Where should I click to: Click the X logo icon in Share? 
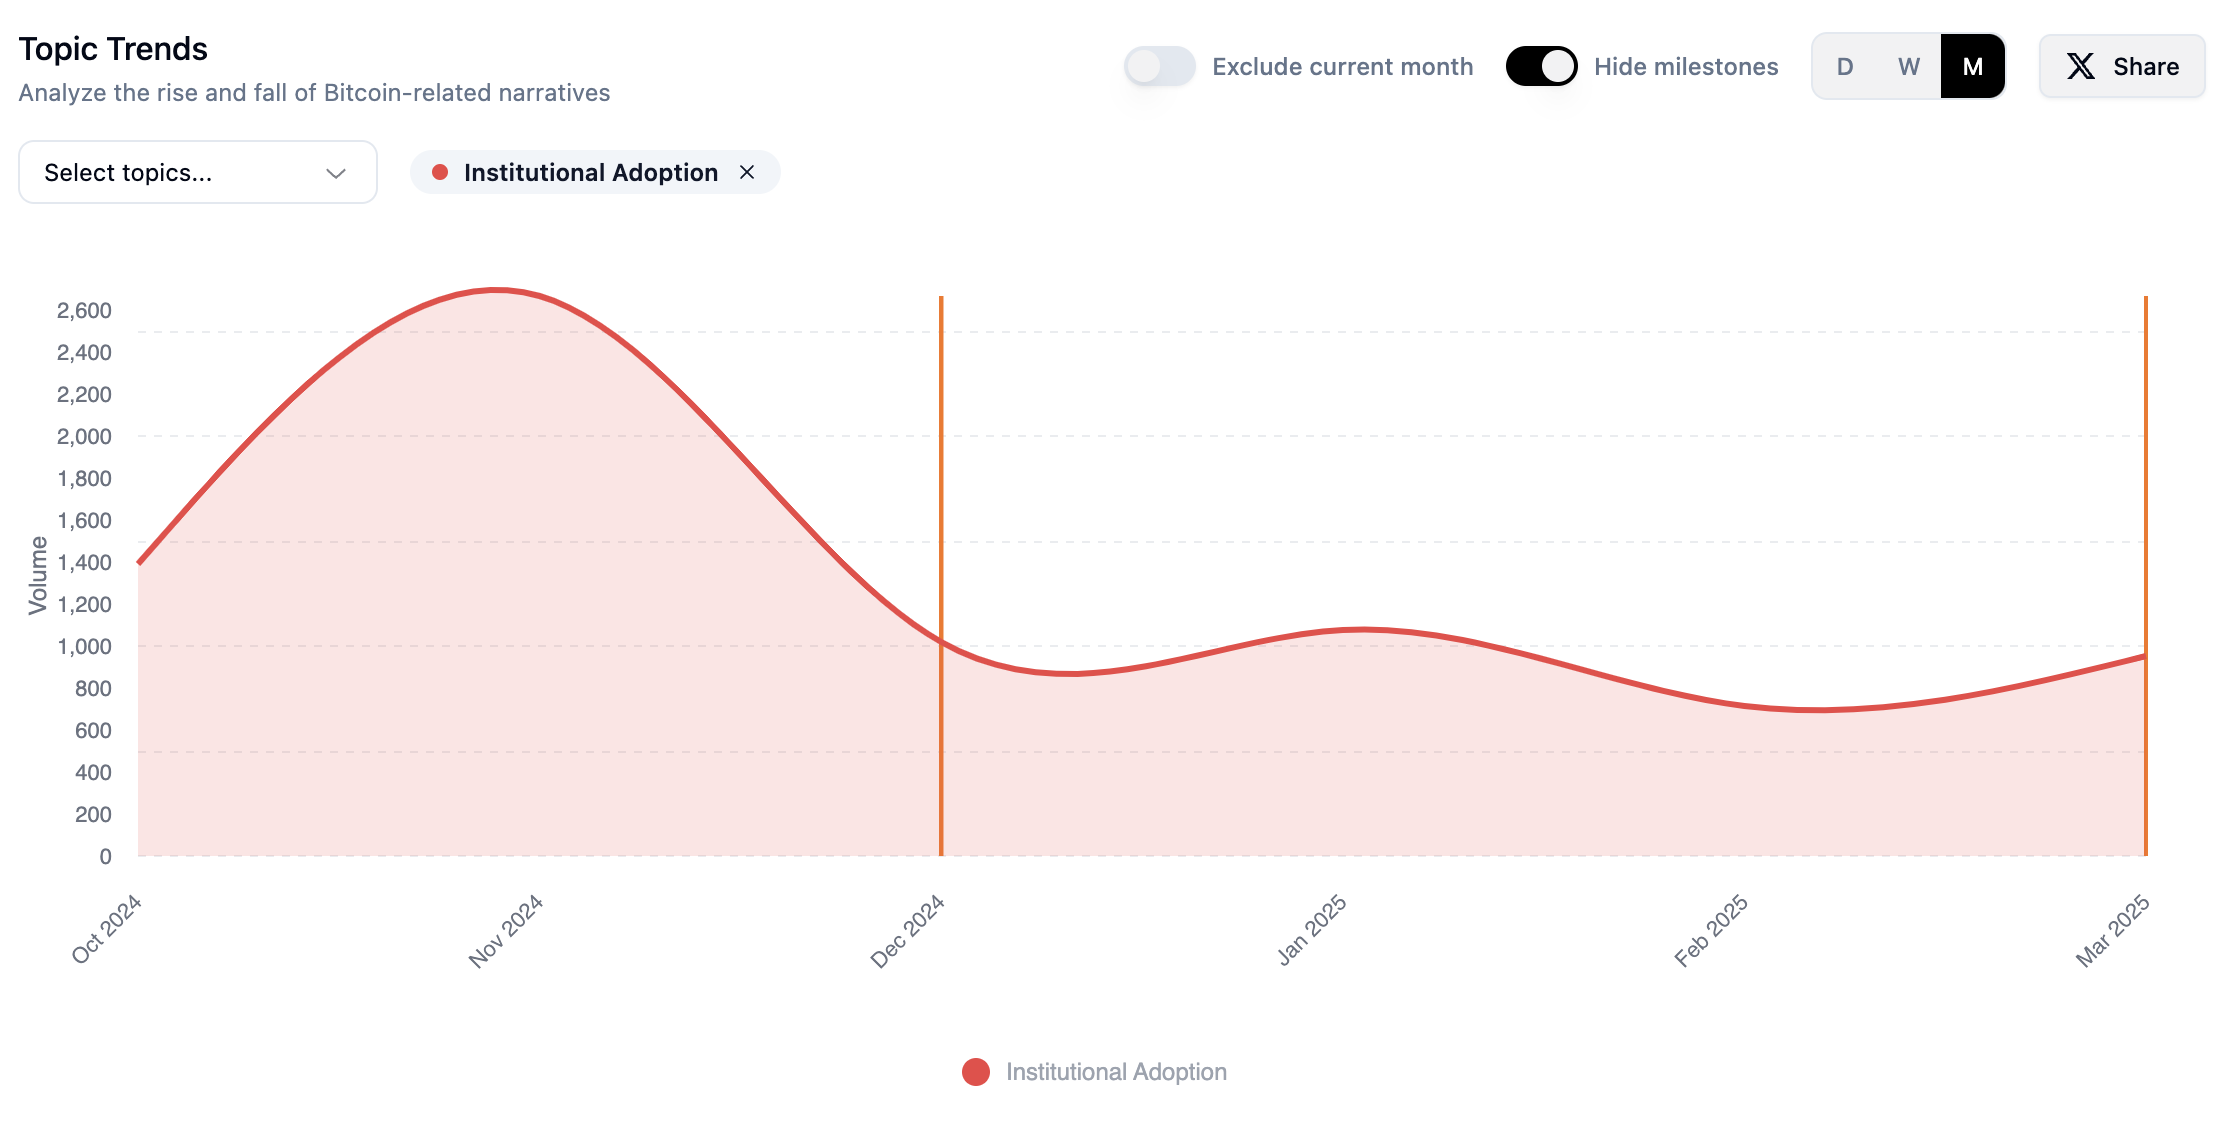(2081, 67)
